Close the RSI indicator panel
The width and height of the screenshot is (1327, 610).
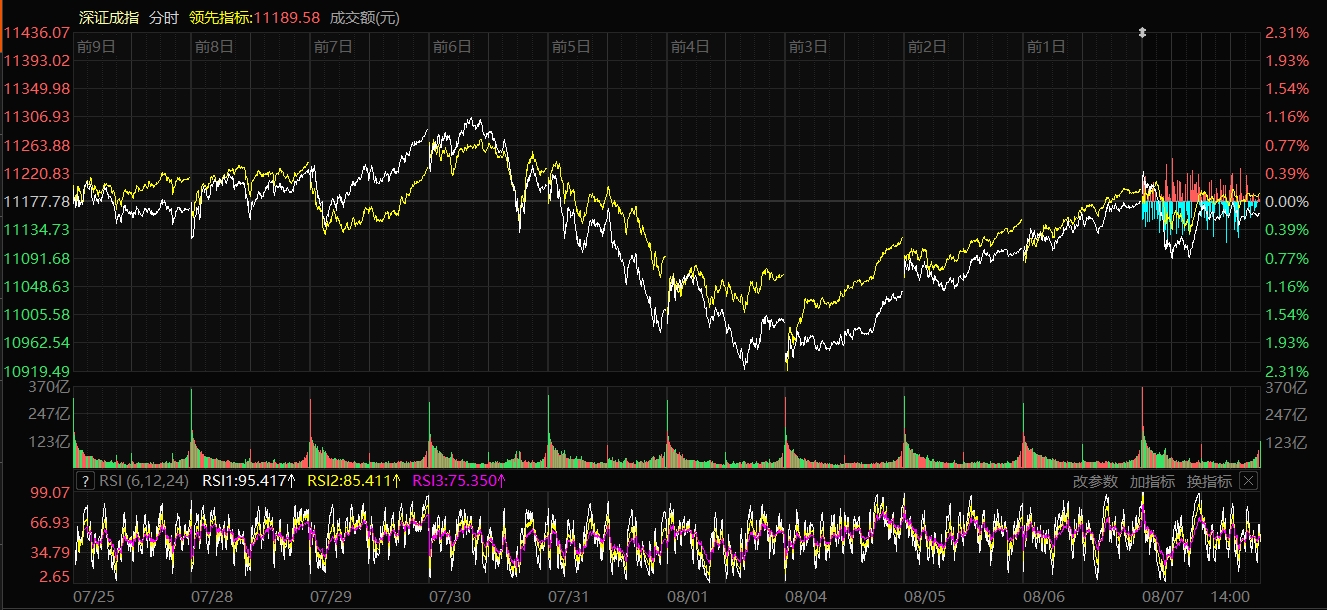1248,481
